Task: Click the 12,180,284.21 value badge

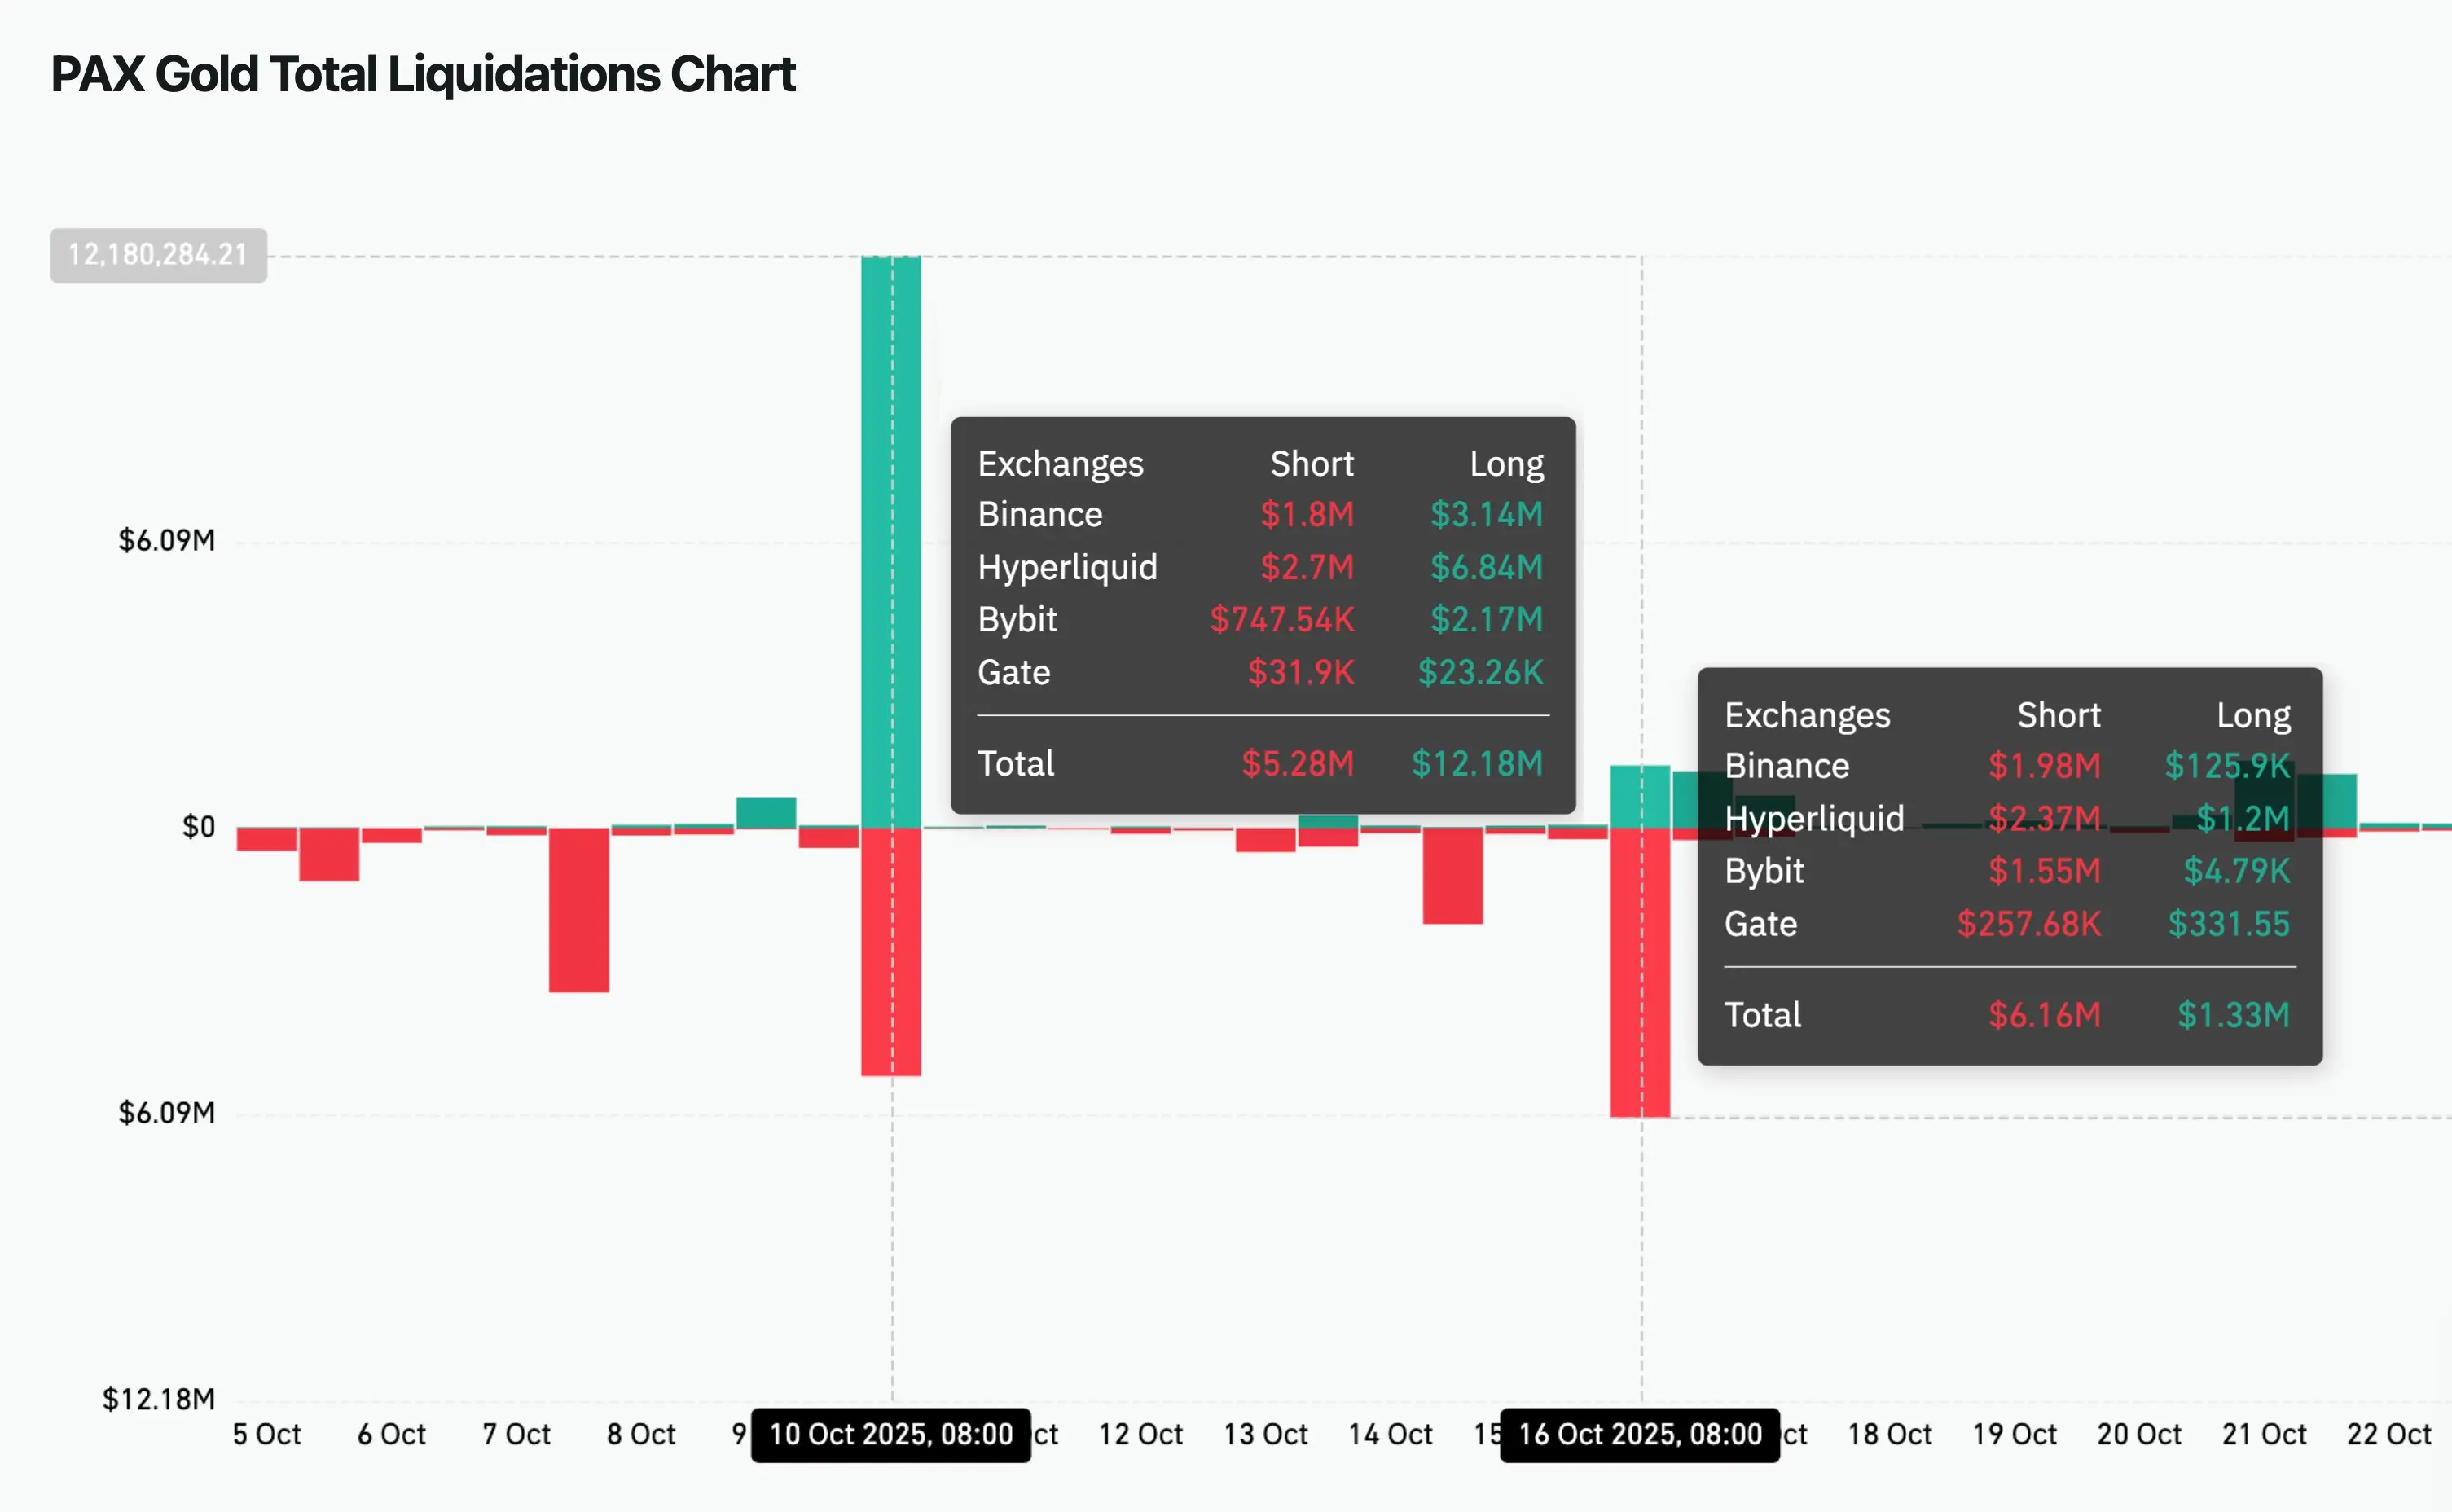Action: [x=158, y=255]
